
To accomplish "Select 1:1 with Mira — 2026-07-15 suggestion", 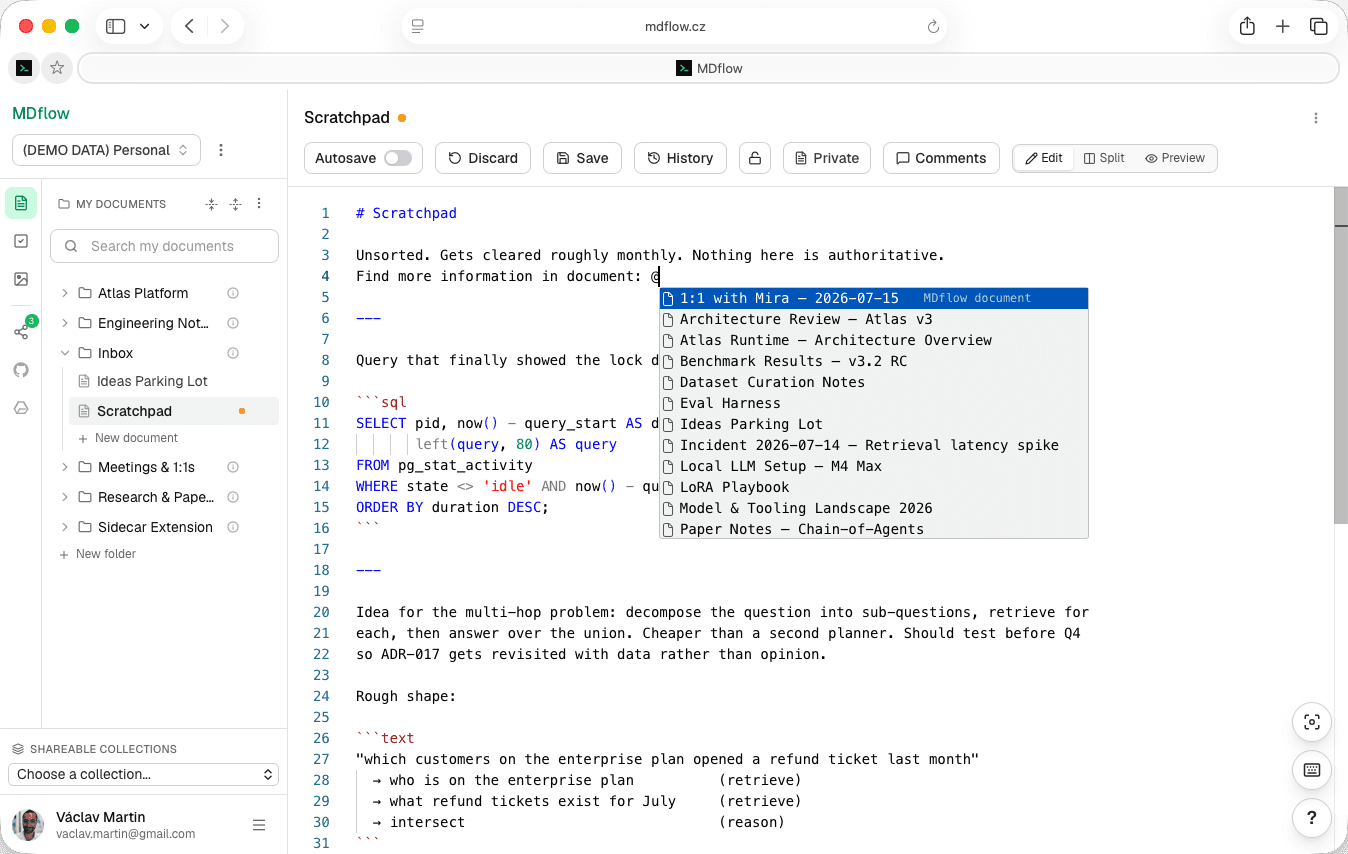I will (x=874, y=298).
